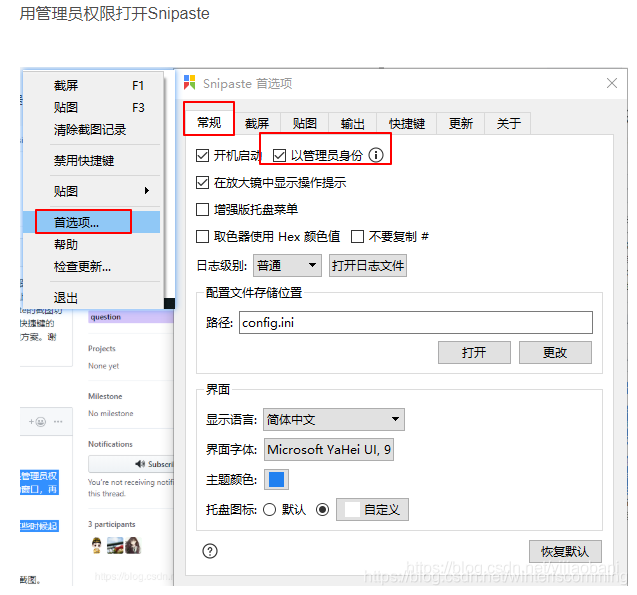This screenshot has width=637, height=595.
Task: Select the 默认 tray icon radio button
Action: click(269, 509)
